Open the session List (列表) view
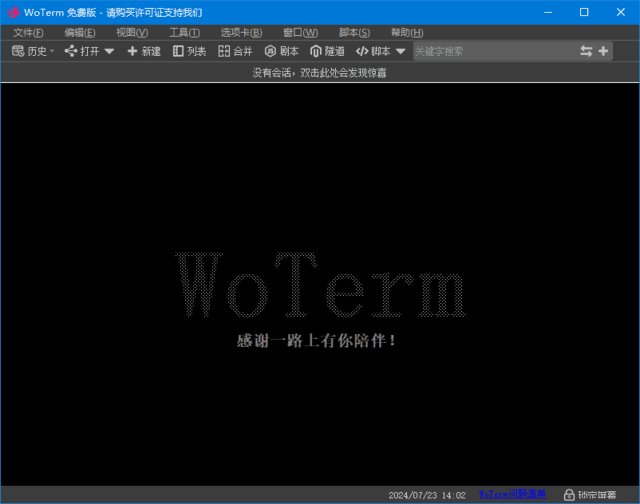The height and width of the screenshot is (504, 640). [x=177, y=51]
